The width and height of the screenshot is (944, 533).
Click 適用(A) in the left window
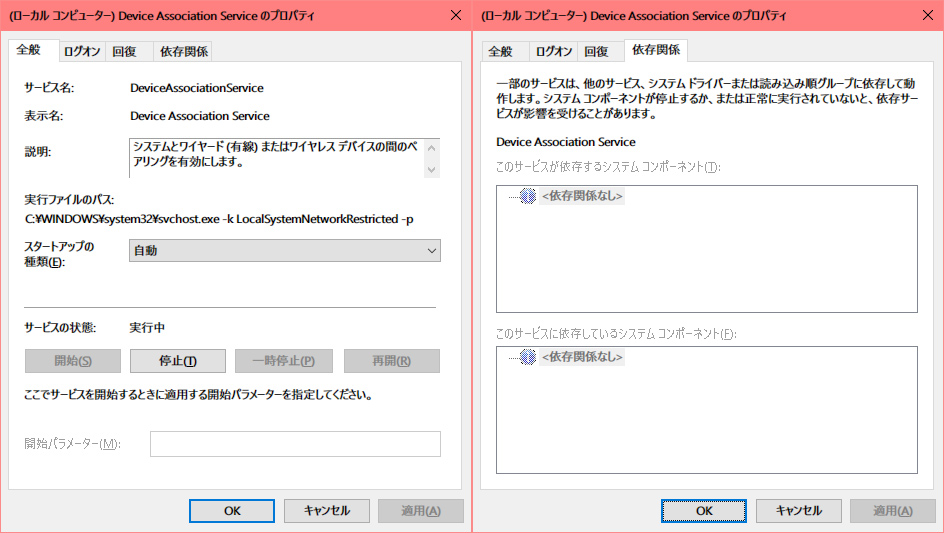[421, 511]
